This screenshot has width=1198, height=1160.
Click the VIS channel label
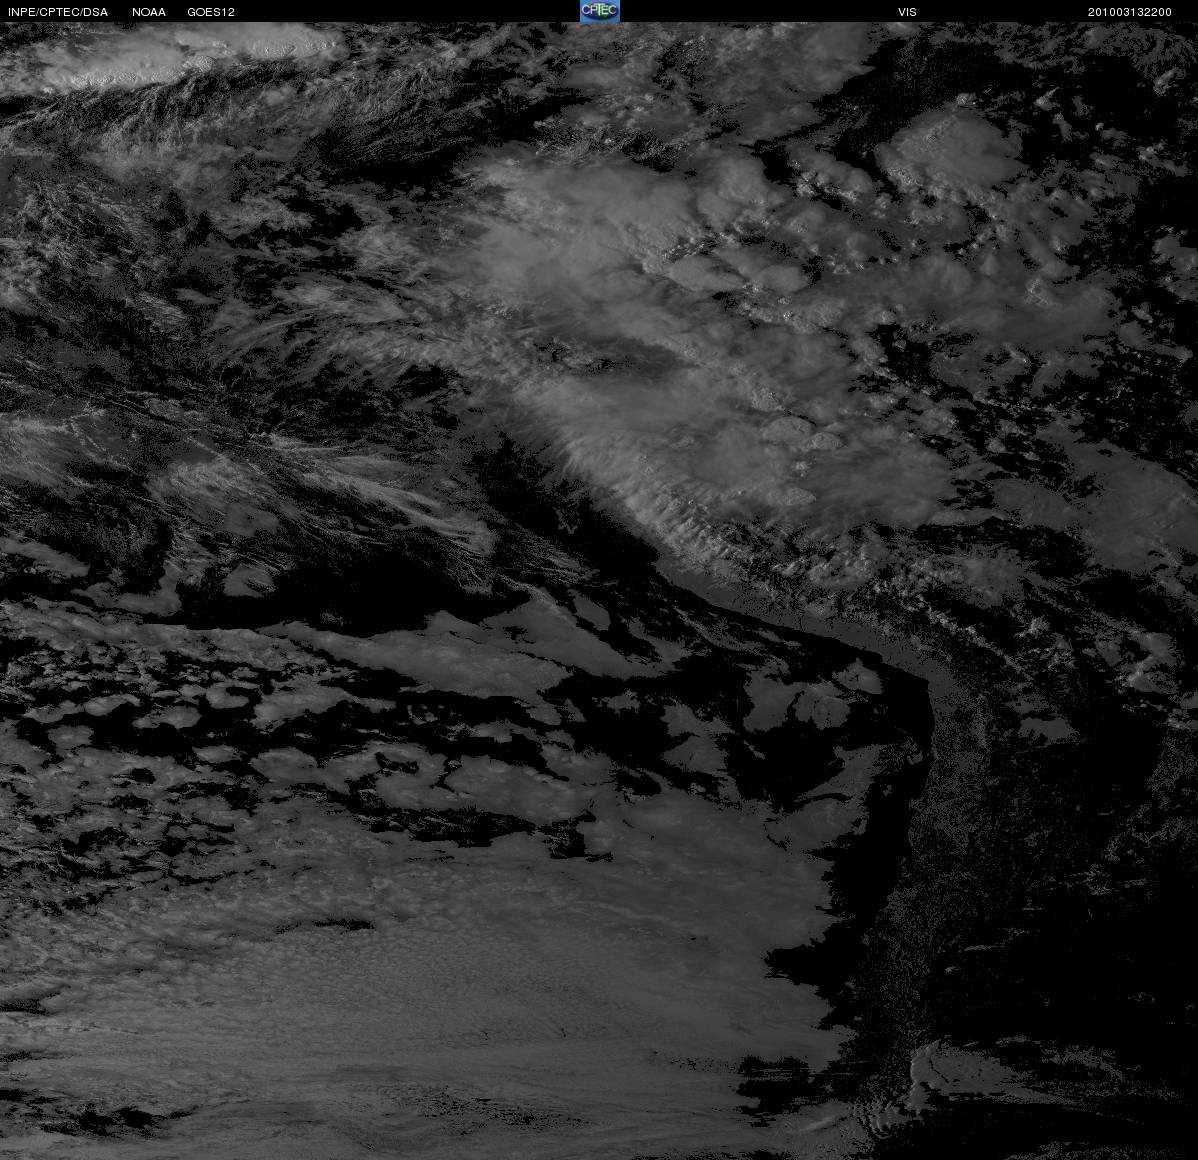pyautogui.click(x=907, y=12)
